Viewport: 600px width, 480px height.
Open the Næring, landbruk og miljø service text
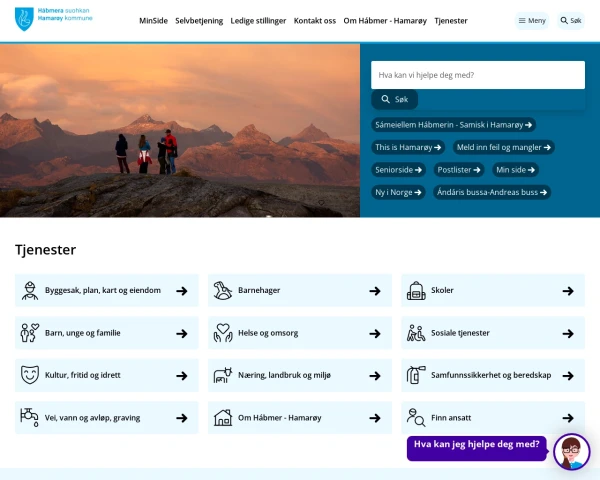click(284, 375)
